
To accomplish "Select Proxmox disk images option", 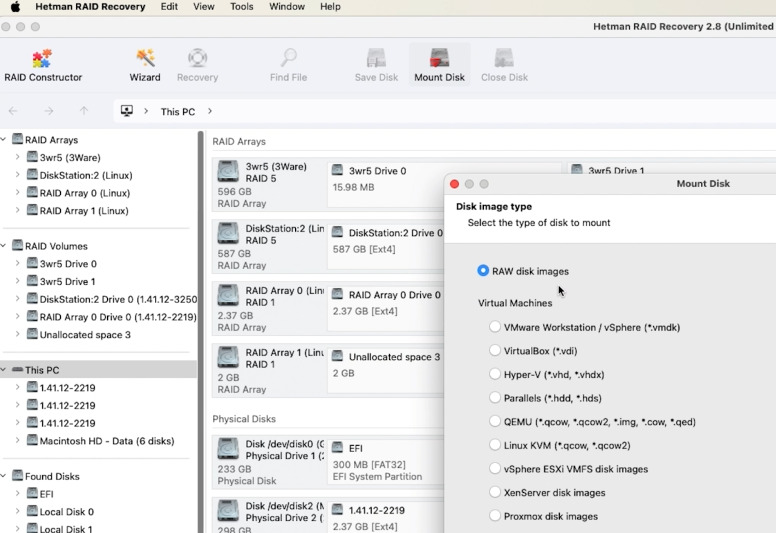I will (494, 516).
